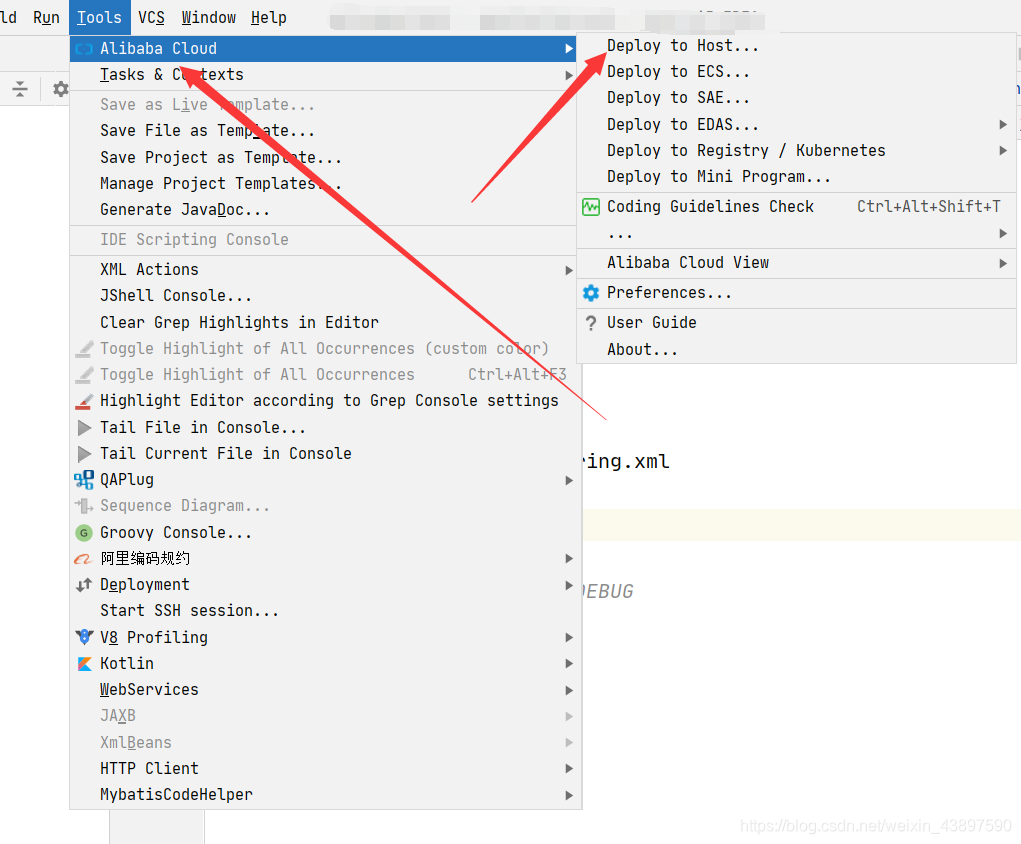Viewport: 1021px width, 844px height.
Task: Select About... in Alibaba Cloud submenu
Action: tap(796, 350)
